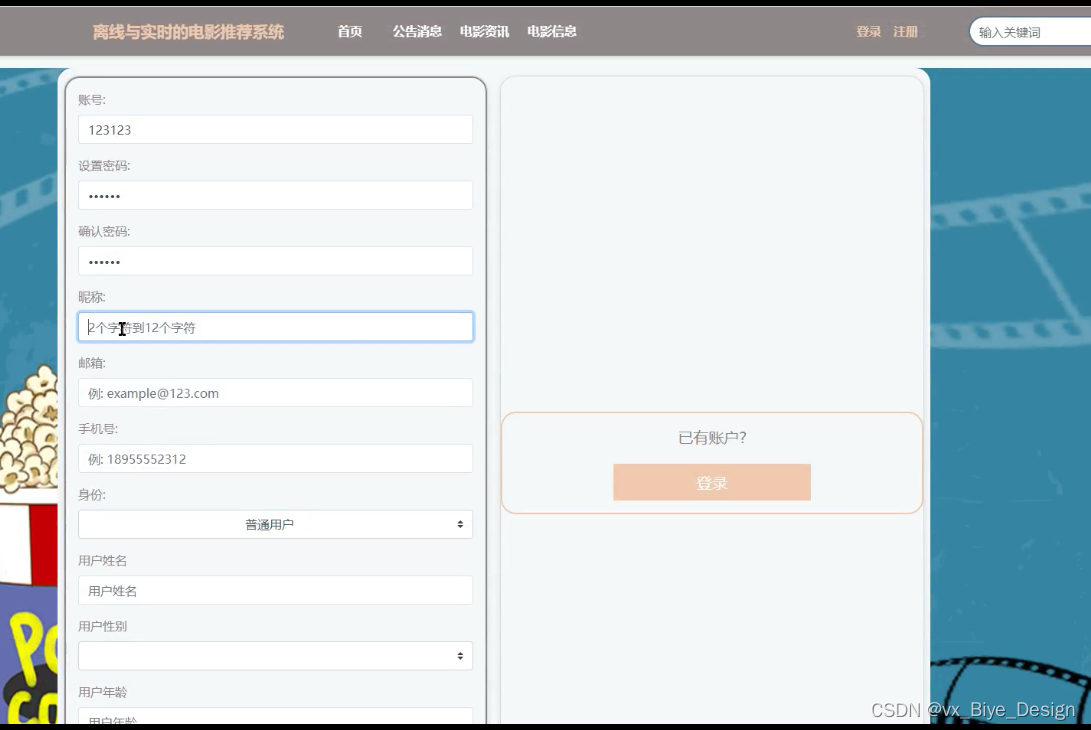This screenshot has width=1091, height=730.
Task: Click the 设置密码 password field
Action: pyautogui.click(x=276, y=196)
